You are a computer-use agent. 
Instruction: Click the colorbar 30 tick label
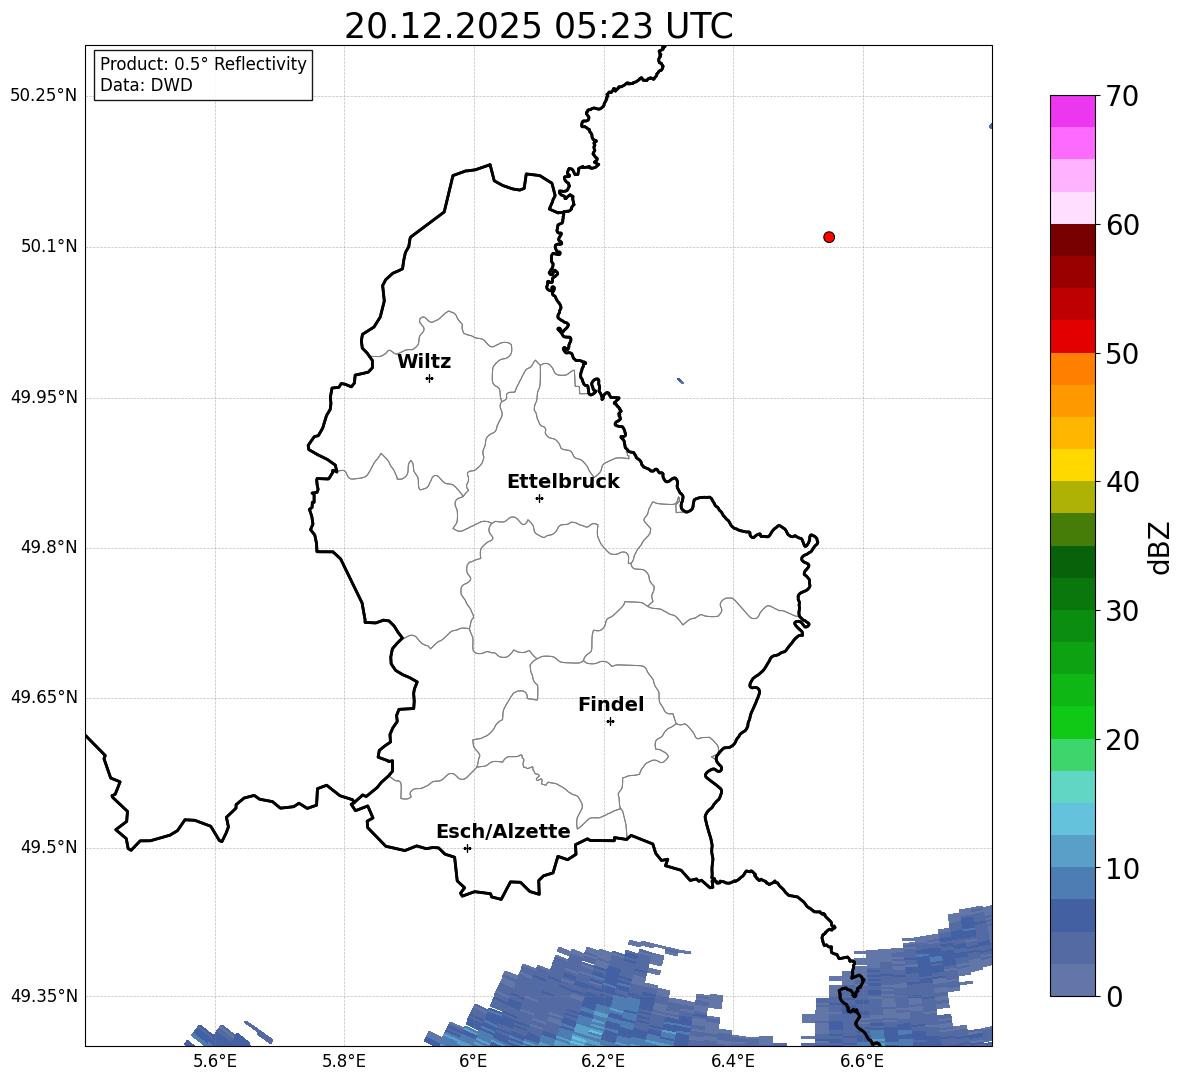click(x=1122, y=611)
